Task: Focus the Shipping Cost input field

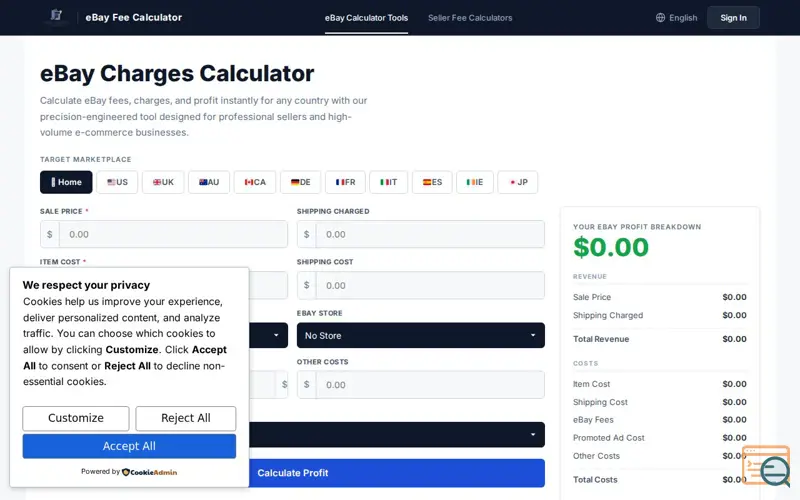Action: coord(420,285)
